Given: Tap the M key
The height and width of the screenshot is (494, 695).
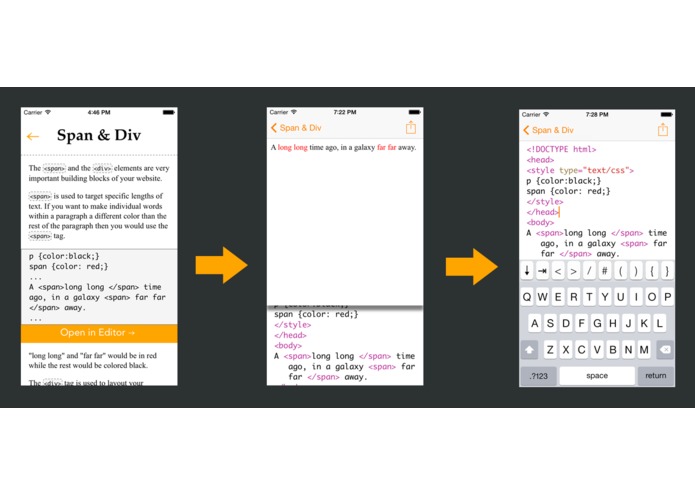Looking at the screenshot, I should (x=644, y=350).
